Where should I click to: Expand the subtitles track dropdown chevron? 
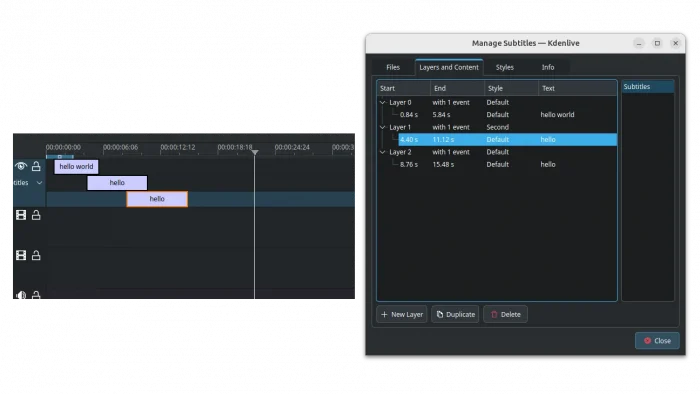click(39, 182)
